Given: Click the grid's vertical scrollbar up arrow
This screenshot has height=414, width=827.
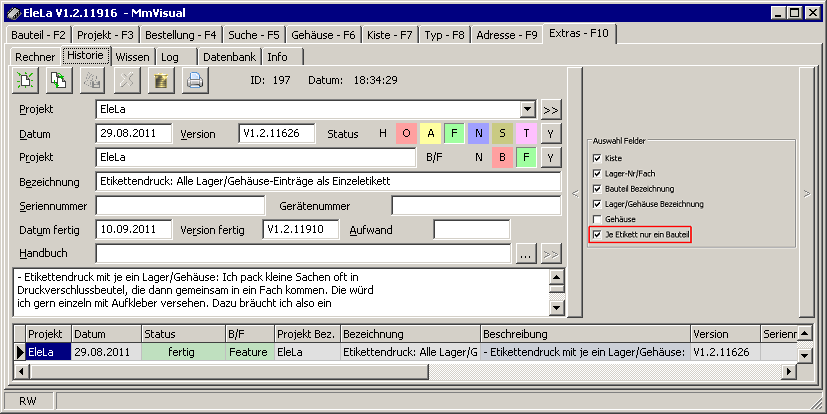Looking at the screenshot, I should [804, 333].
